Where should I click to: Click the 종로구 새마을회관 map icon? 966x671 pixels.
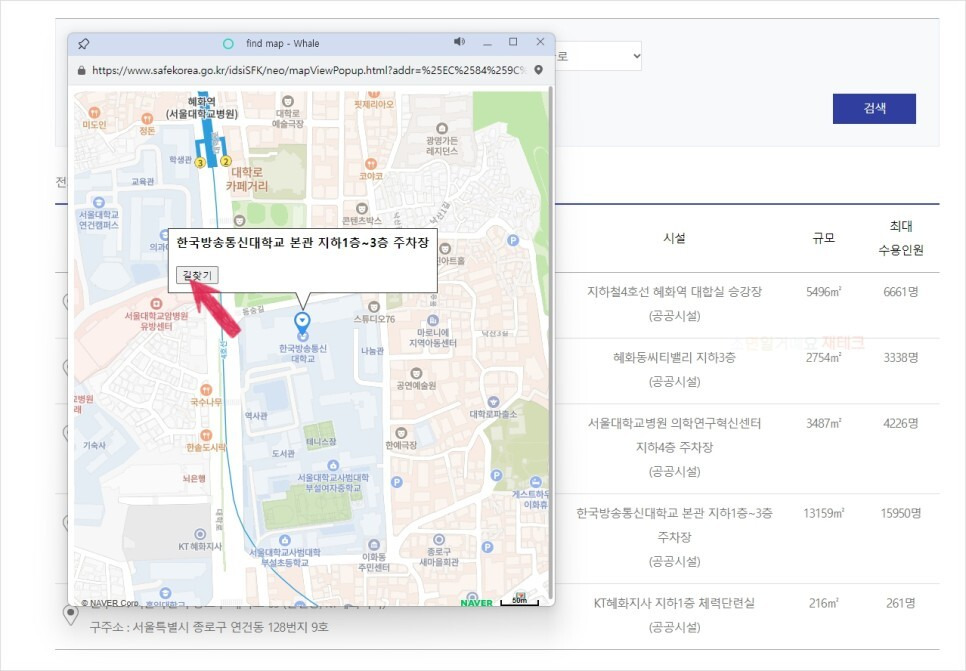439,540
